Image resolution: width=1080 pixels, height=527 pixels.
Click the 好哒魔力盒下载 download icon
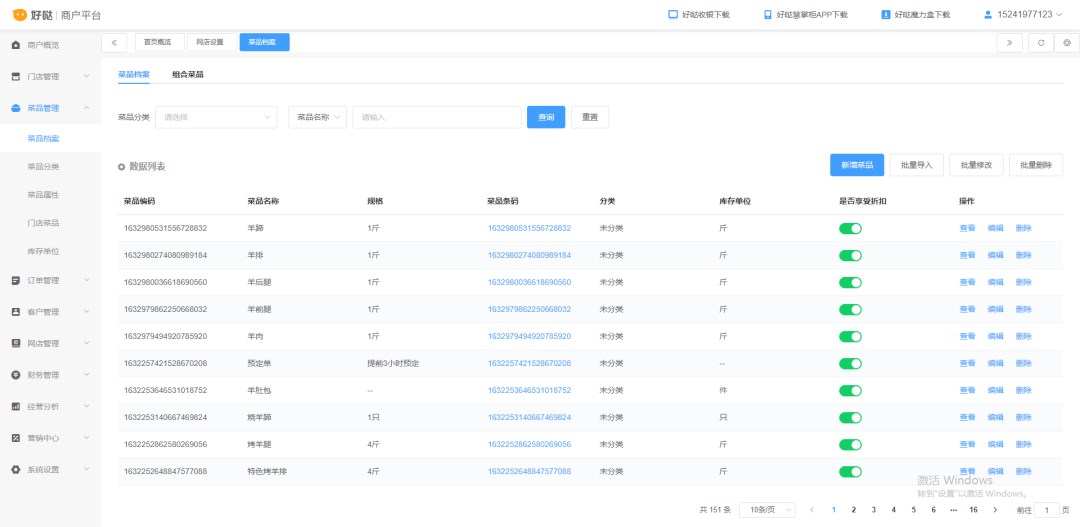pyautogui.click(x=886, y=14)
